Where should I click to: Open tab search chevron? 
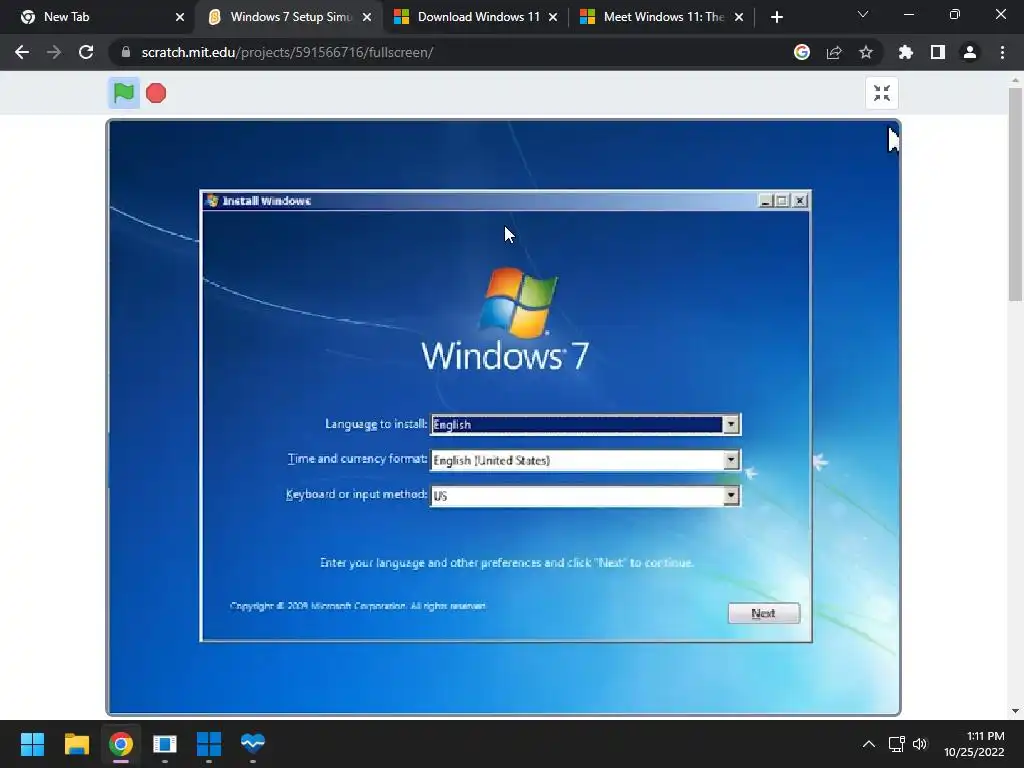[863, 14]
